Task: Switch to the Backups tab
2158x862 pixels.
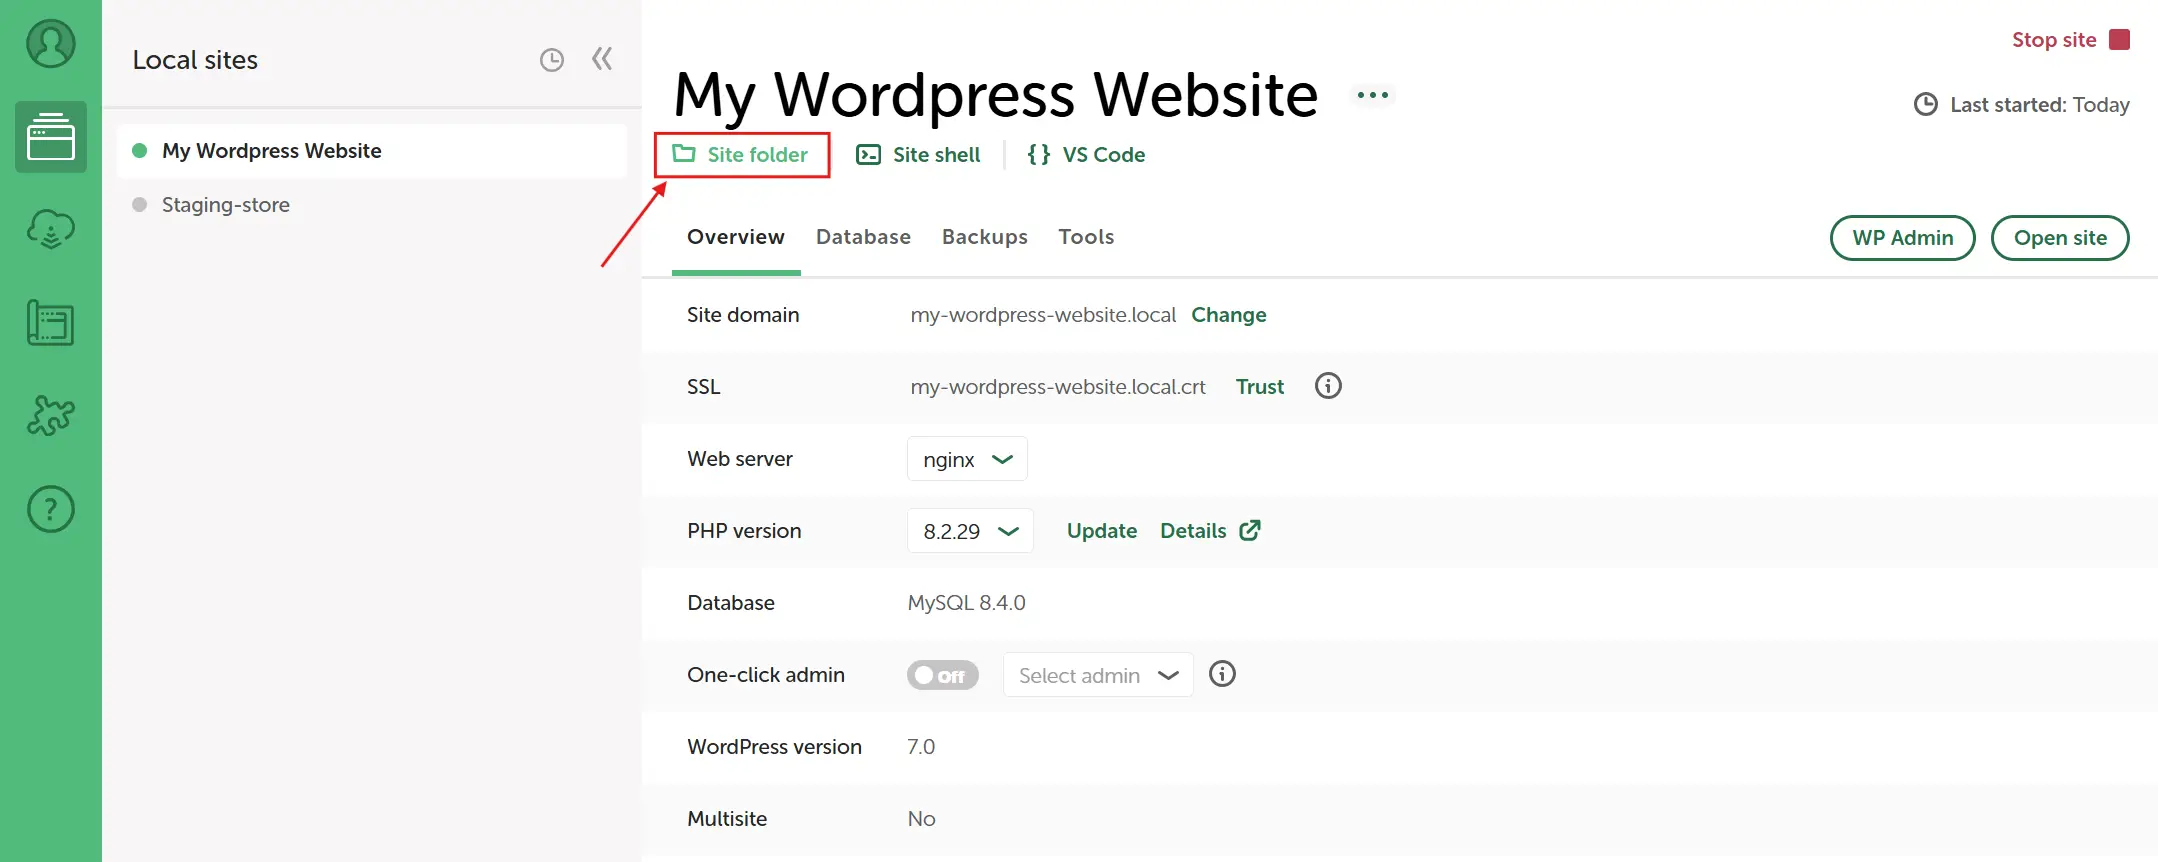Action: (985, 237)
